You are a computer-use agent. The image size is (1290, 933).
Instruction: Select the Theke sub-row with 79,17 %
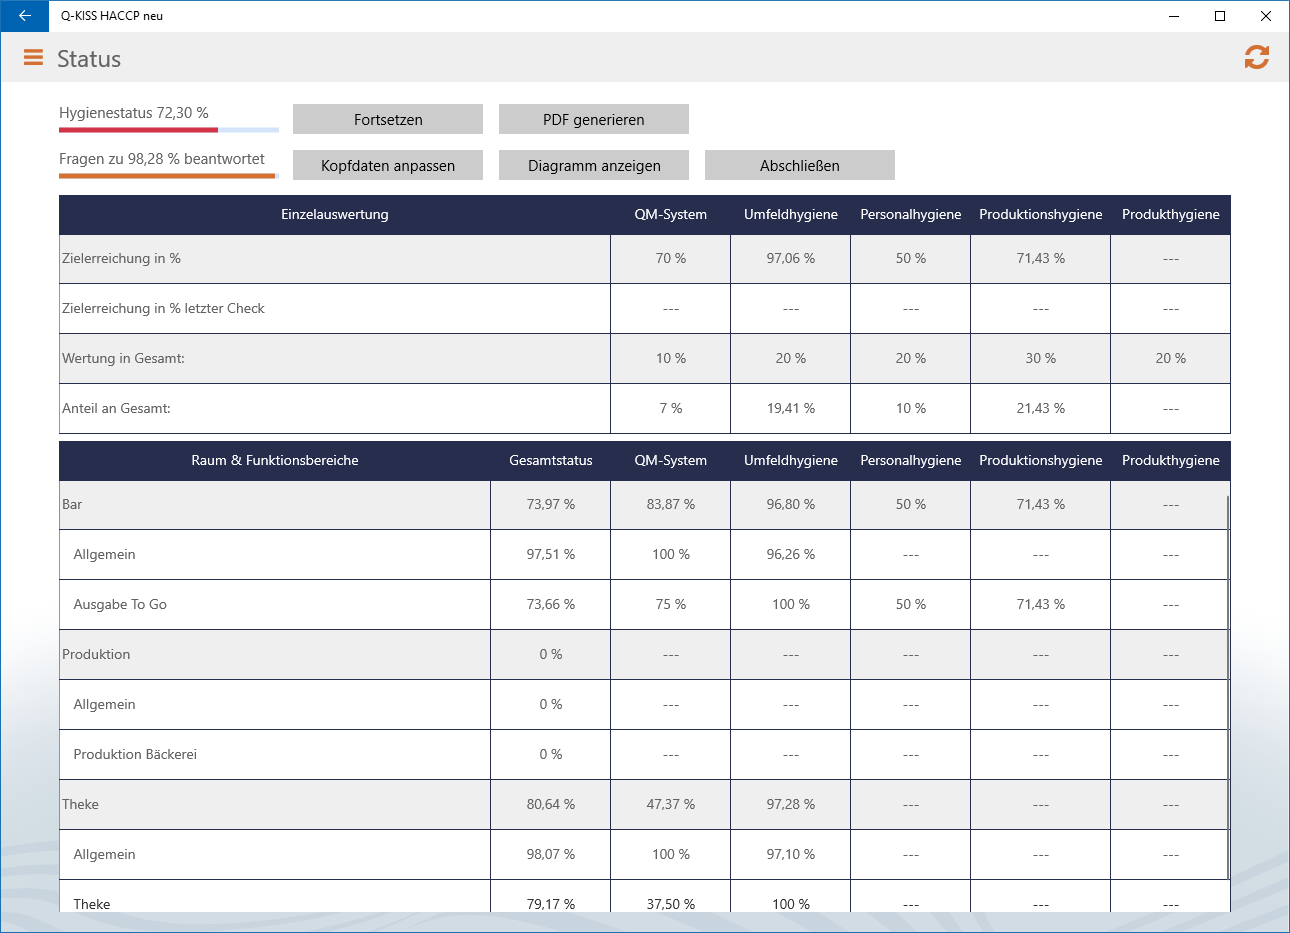643,898
